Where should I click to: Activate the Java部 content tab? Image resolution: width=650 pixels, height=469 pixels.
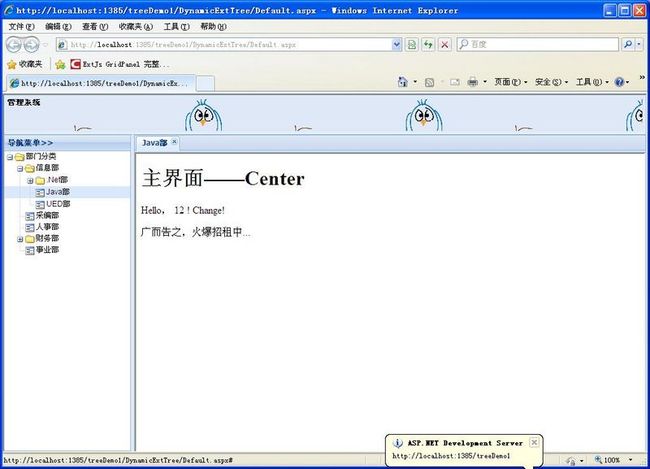(x=155, y=143)
